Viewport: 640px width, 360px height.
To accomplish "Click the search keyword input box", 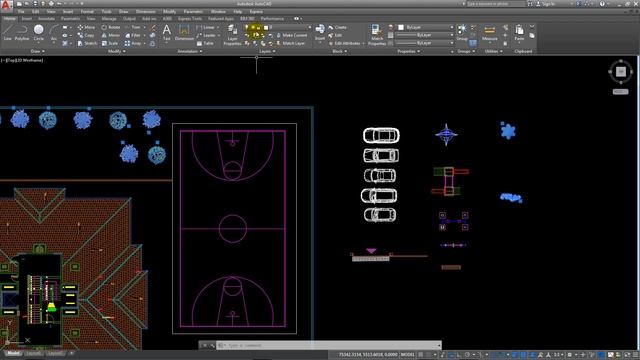I will point(496,4).
